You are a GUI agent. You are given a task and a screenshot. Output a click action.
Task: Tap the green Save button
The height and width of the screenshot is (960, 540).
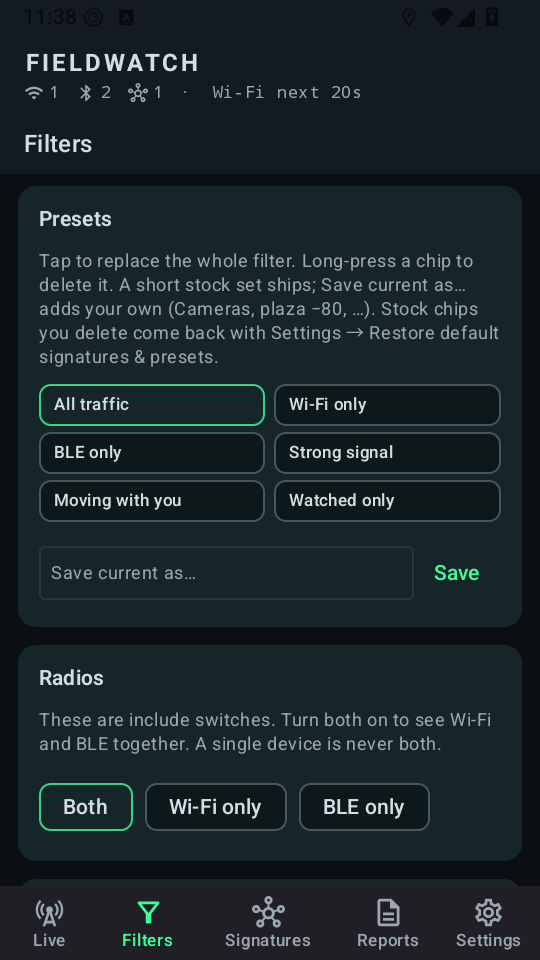point(457,573)
